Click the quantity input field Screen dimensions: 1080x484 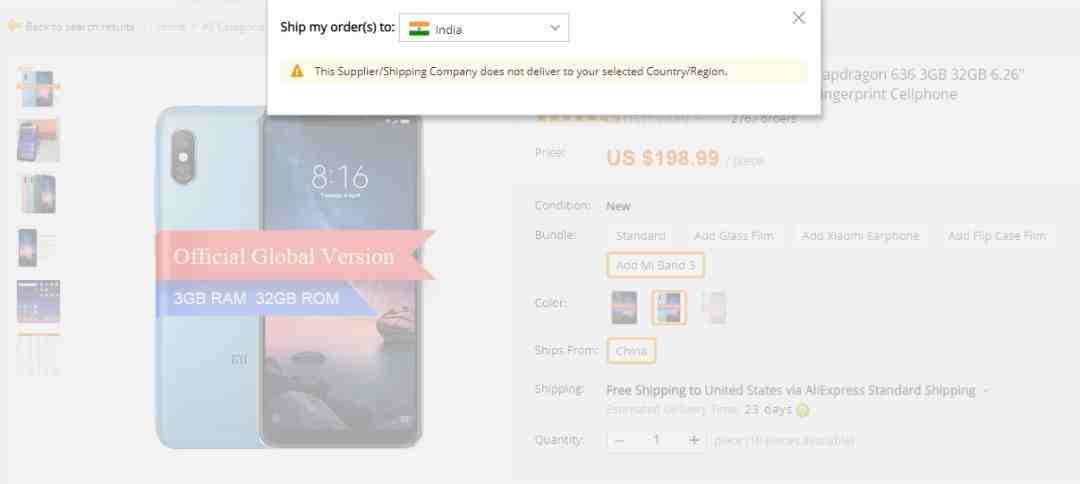pyautogui.click(x=657, y=441)
